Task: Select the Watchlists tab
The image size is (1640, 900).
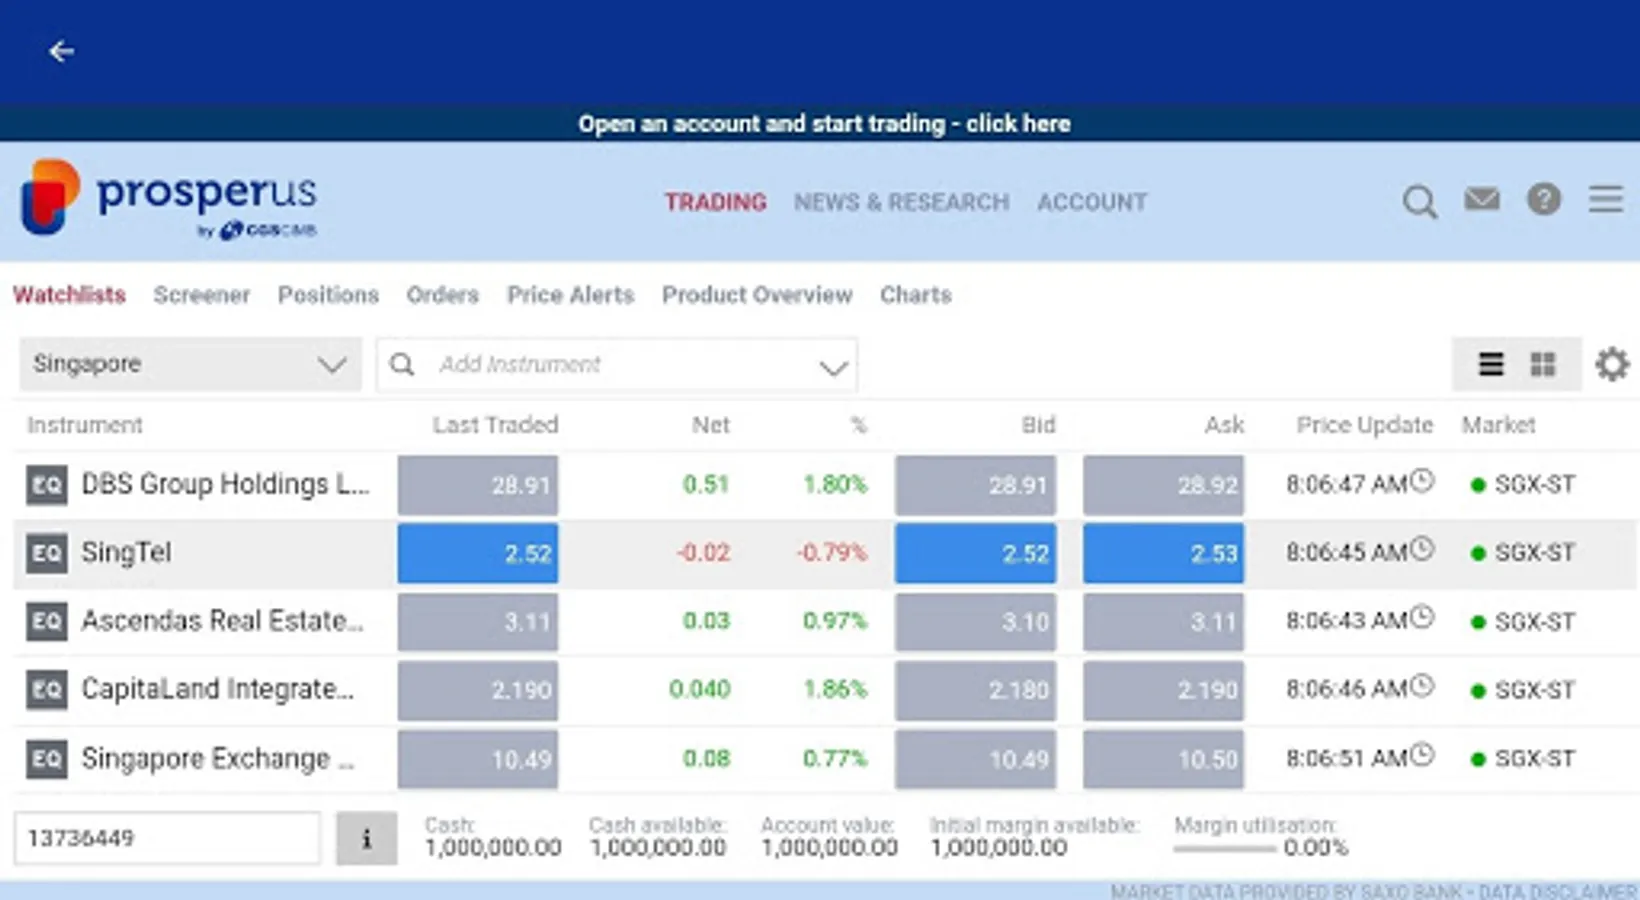Action: [69, 295]
